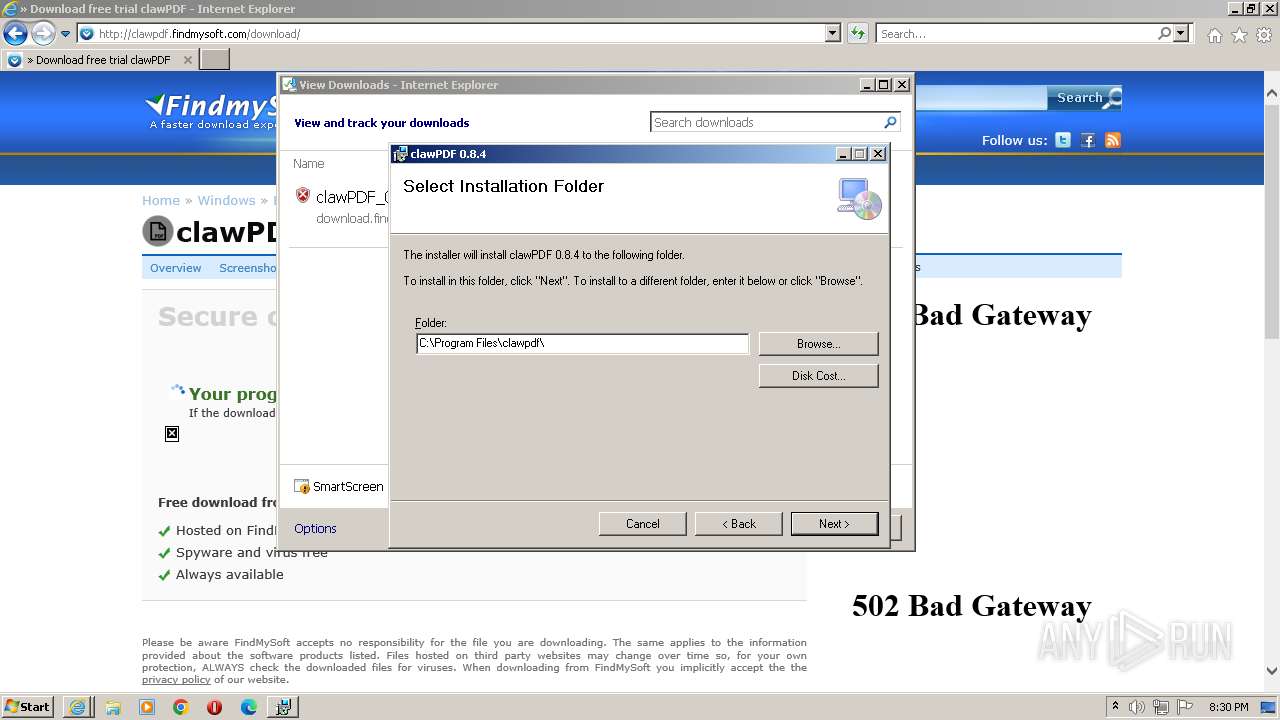
Task: Maximize the View Downloads window
Action: pos(883,85)
